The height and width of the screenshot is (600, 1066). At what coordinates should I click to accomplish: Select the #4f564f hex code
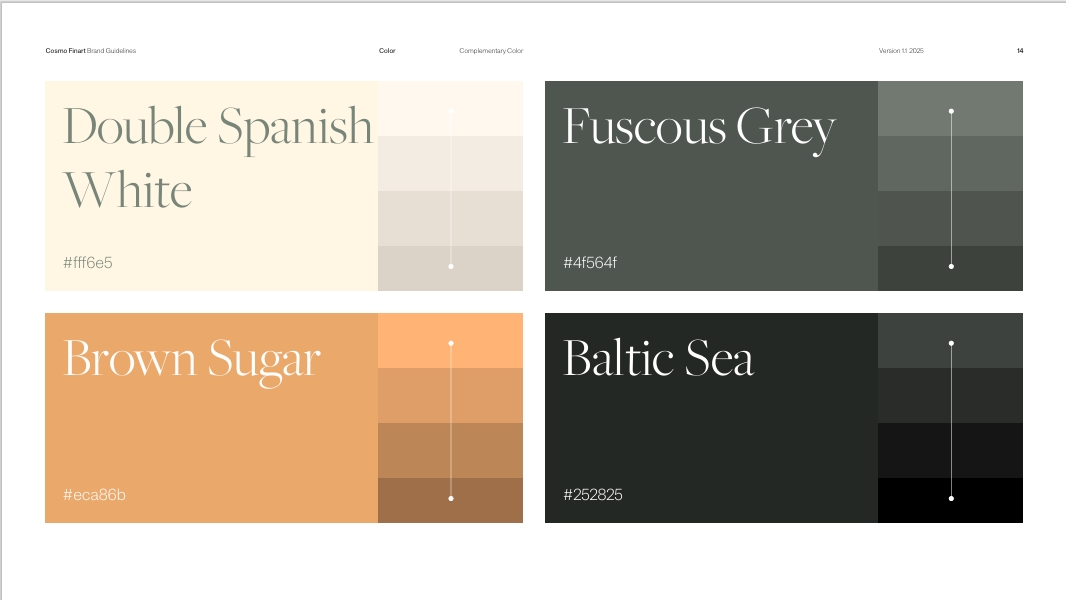click(590, 263)
